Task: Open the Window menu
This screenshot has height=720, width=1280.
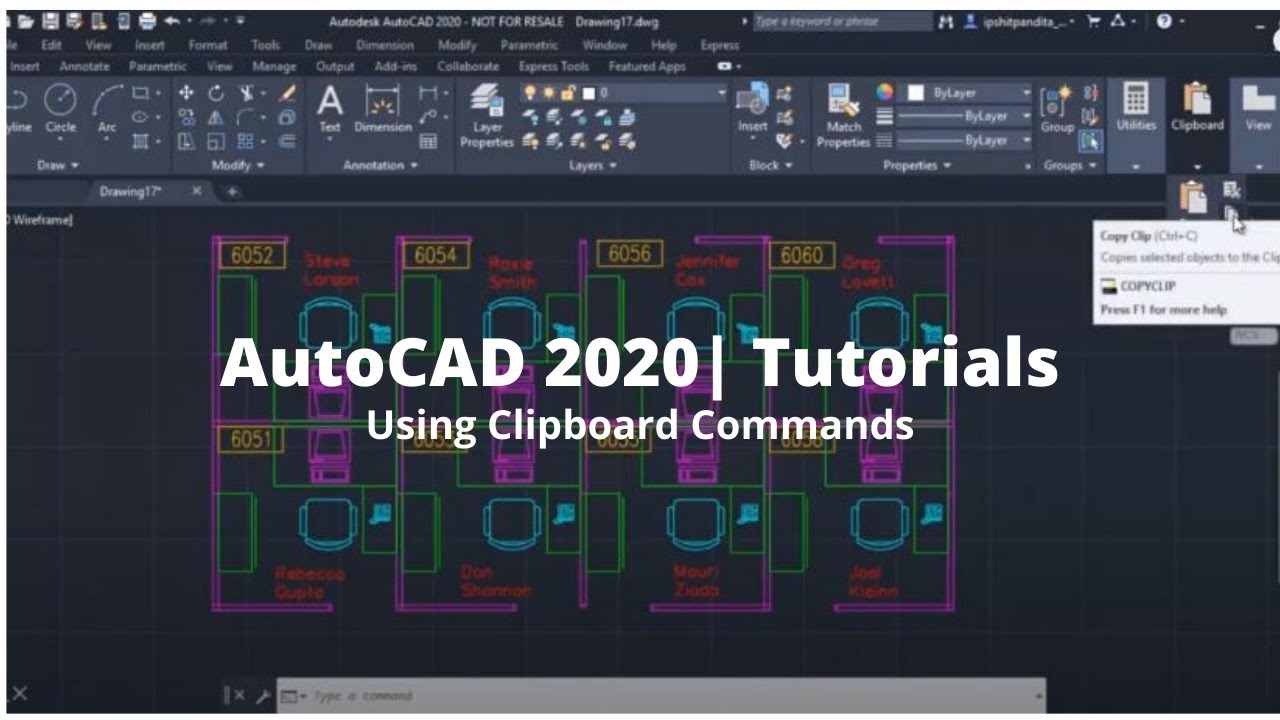Action: (604, 45)
